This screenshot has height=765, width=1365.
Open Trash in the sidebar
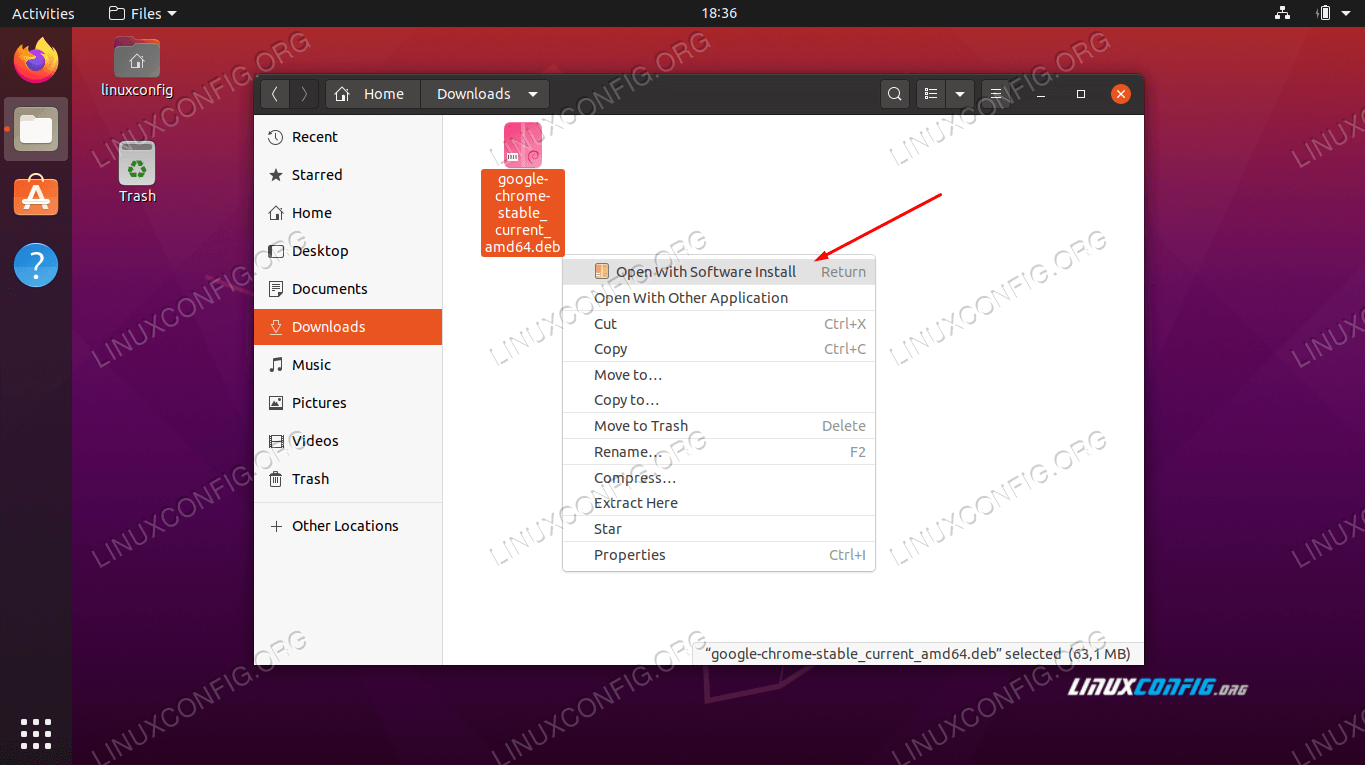[x=348, y=479]
